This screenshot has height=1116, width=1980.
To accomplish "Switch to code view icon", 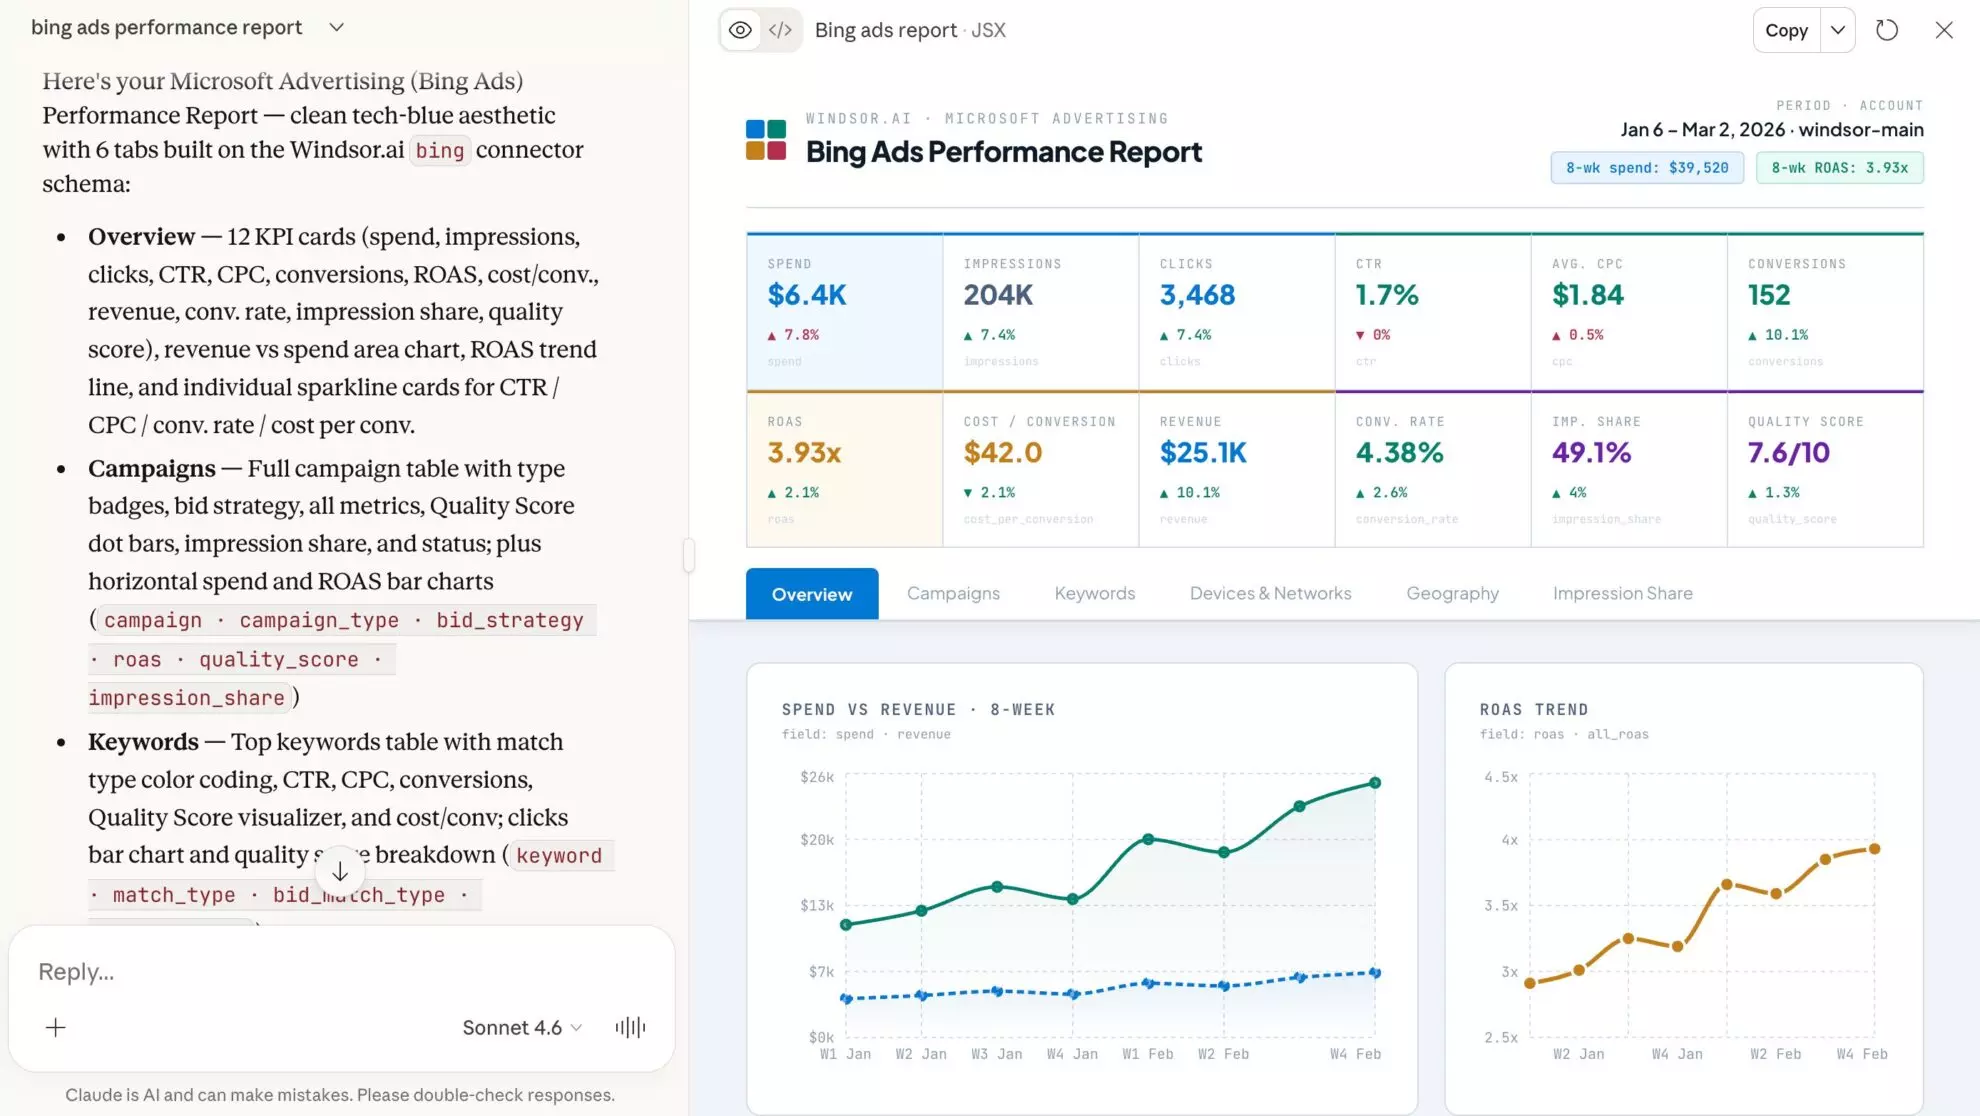I will pos(780,30).
